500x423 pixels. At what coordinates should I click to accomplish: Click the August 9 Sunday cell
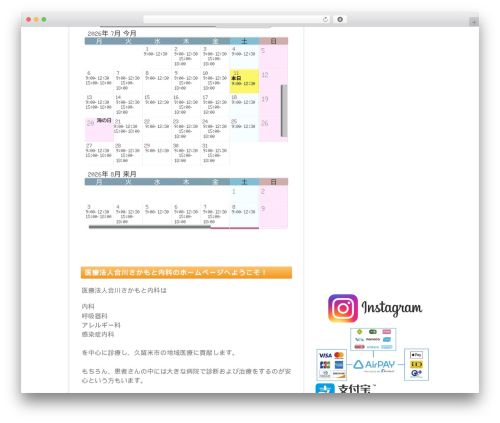click(273, 215)
